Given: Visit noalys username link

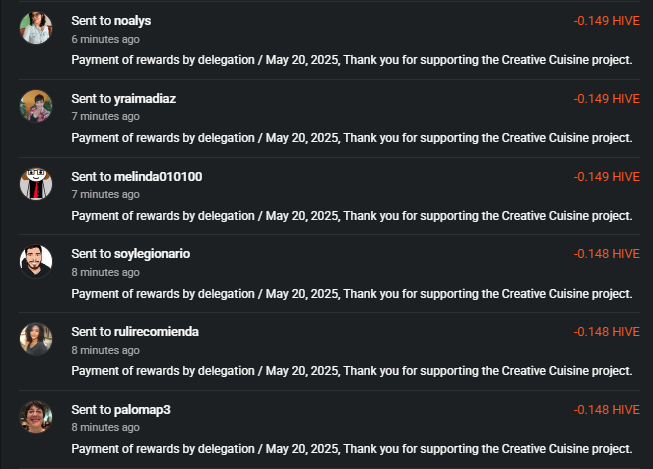Looking at the screenshot, I should [x=132, y=21].
